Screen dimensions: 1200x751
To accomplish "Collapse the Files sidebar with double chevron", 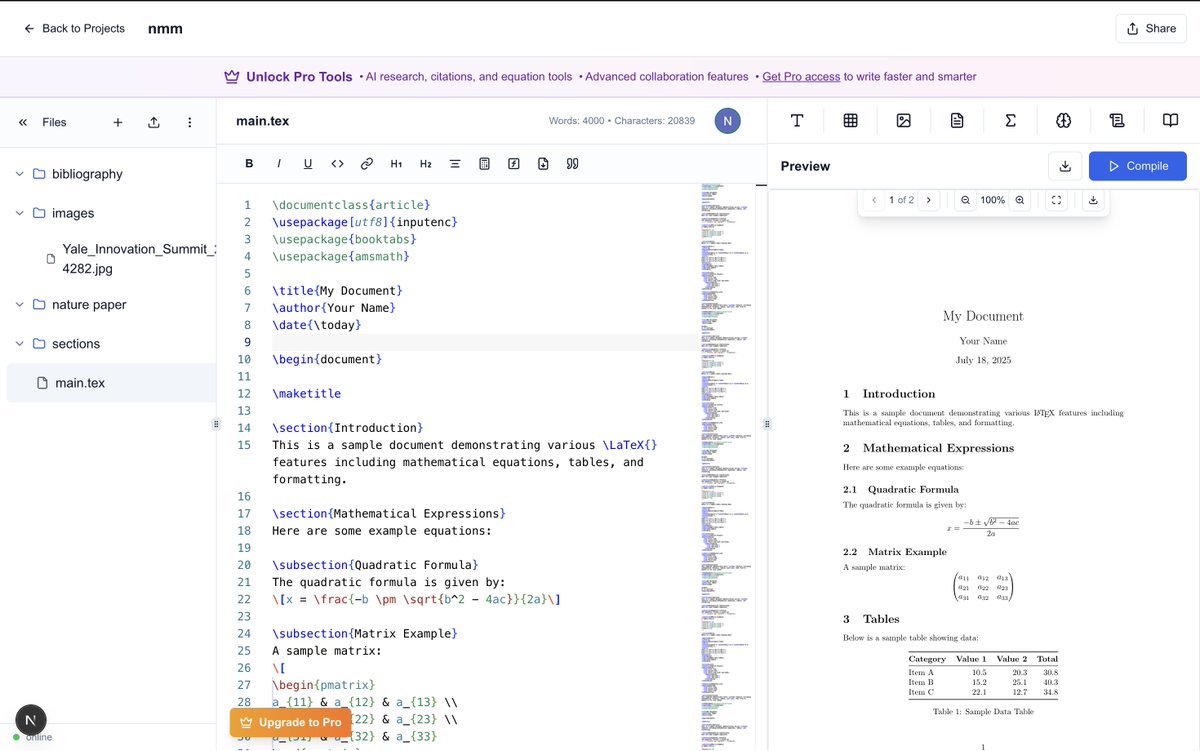I will (23, 122).
